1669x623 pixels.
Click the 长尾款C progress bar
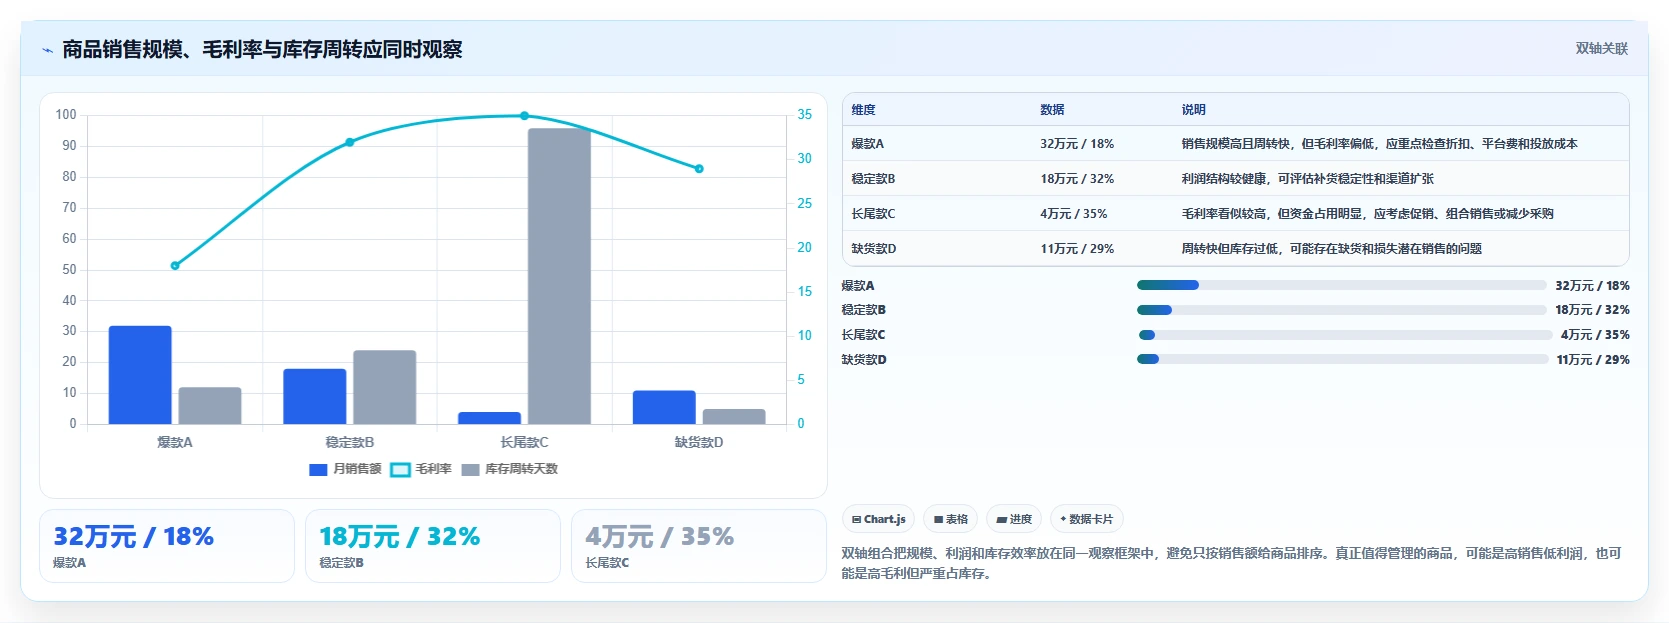1345,335
